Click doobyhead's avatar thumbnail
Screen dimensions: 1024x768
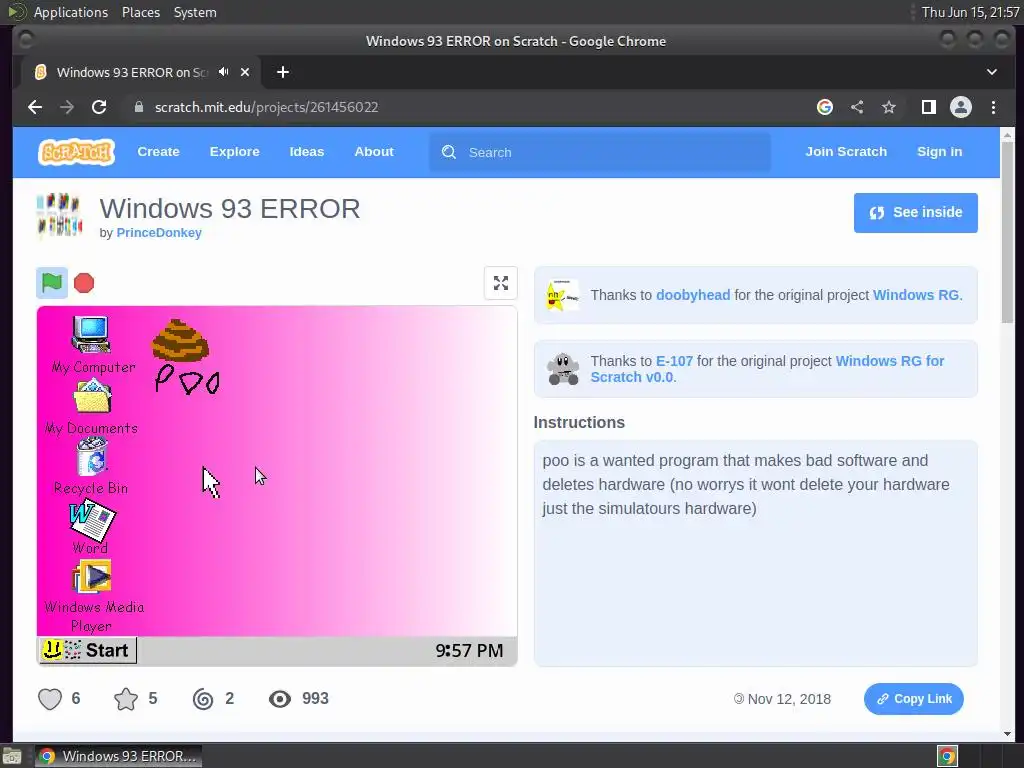562,295
